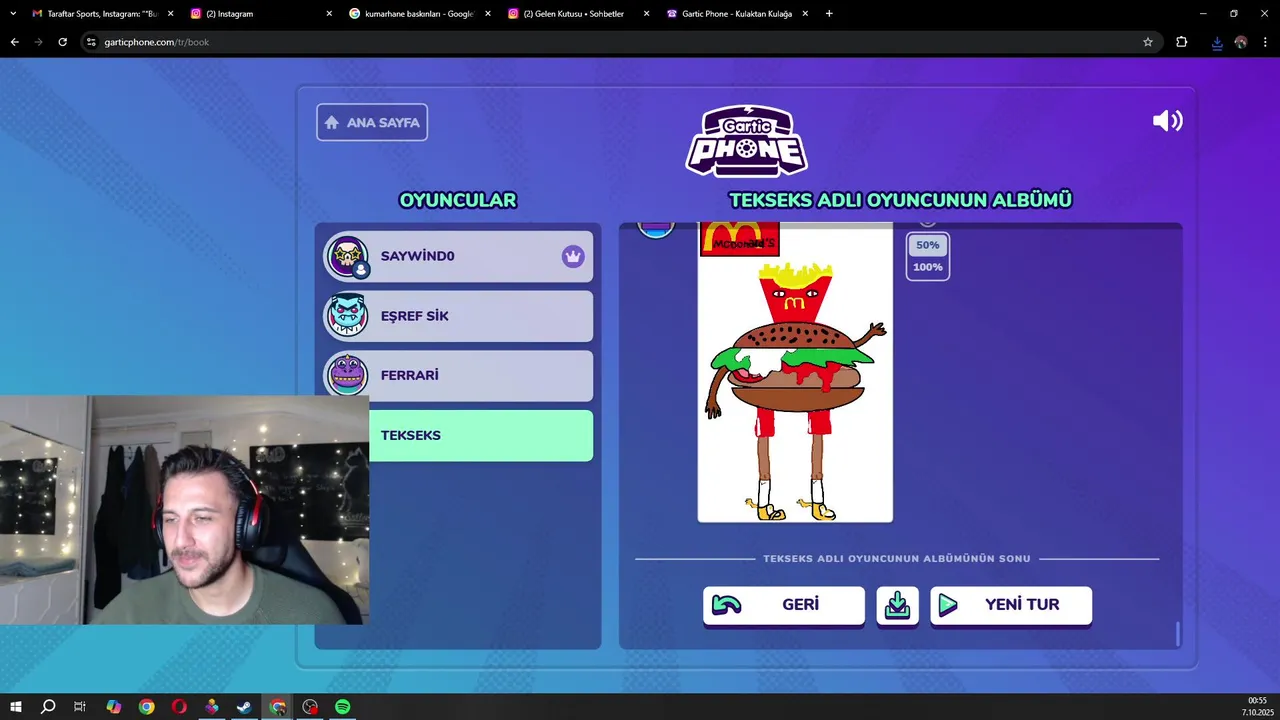Mute the game sound with speaker icon
Image resolution: width=1280 pixels, height=720 pixels.
click(x=1167, y=121)
